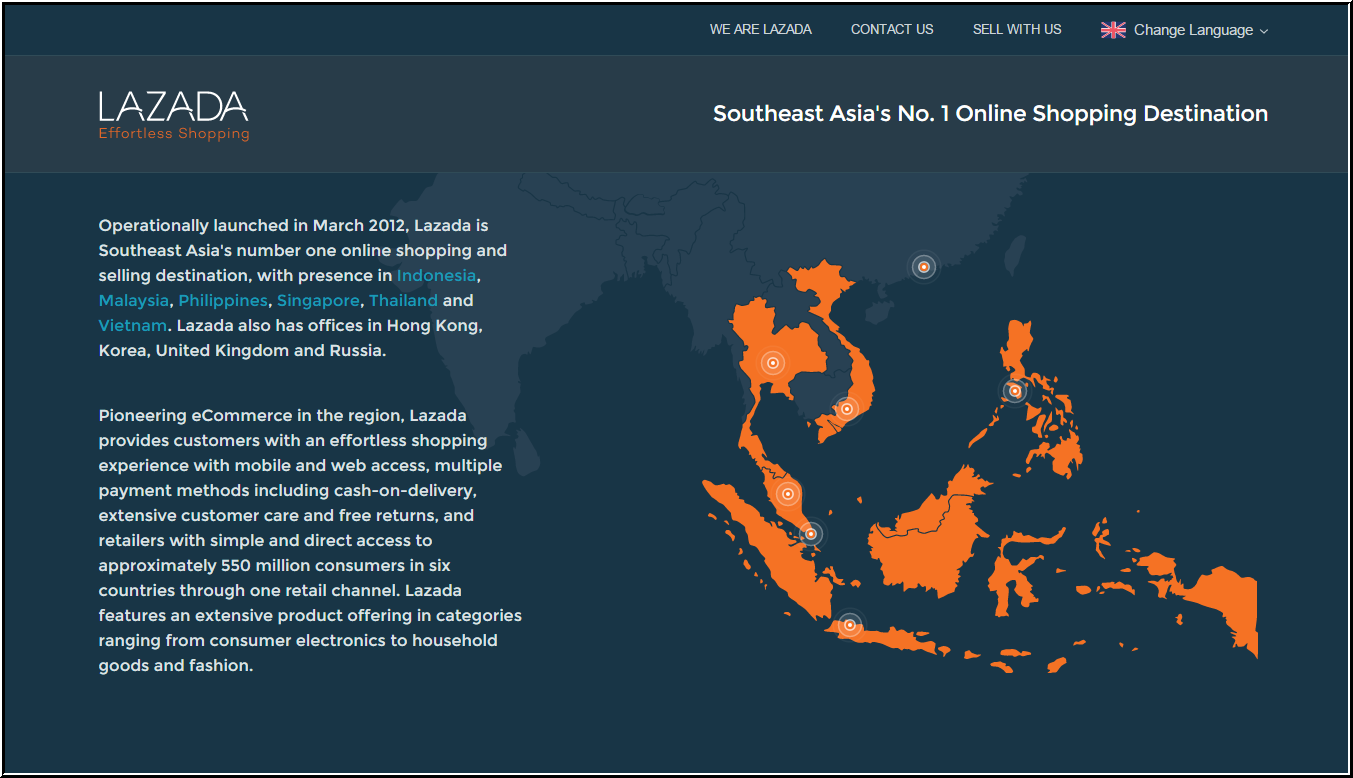Click the 'Operationally launched in March 2012' text
This screenshot has width=1353, height=778.
[x=303, y=288]
